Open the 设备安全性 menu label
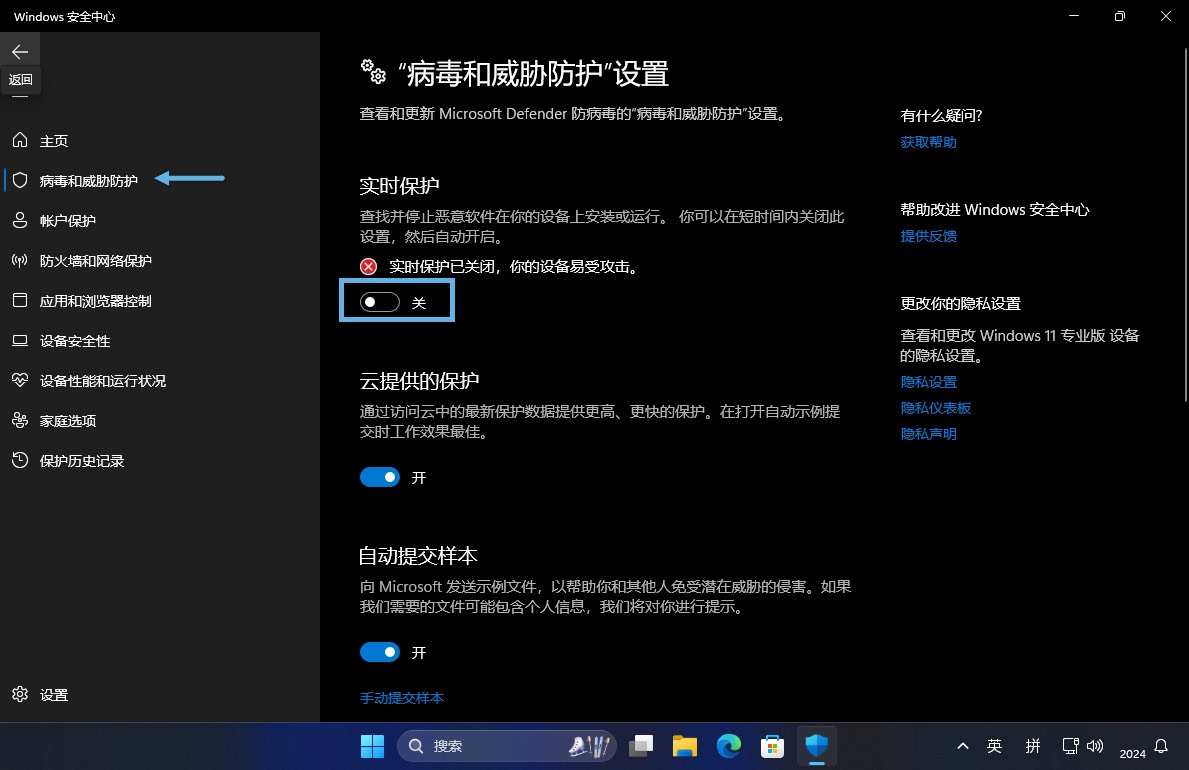 [x=75, y=341]
